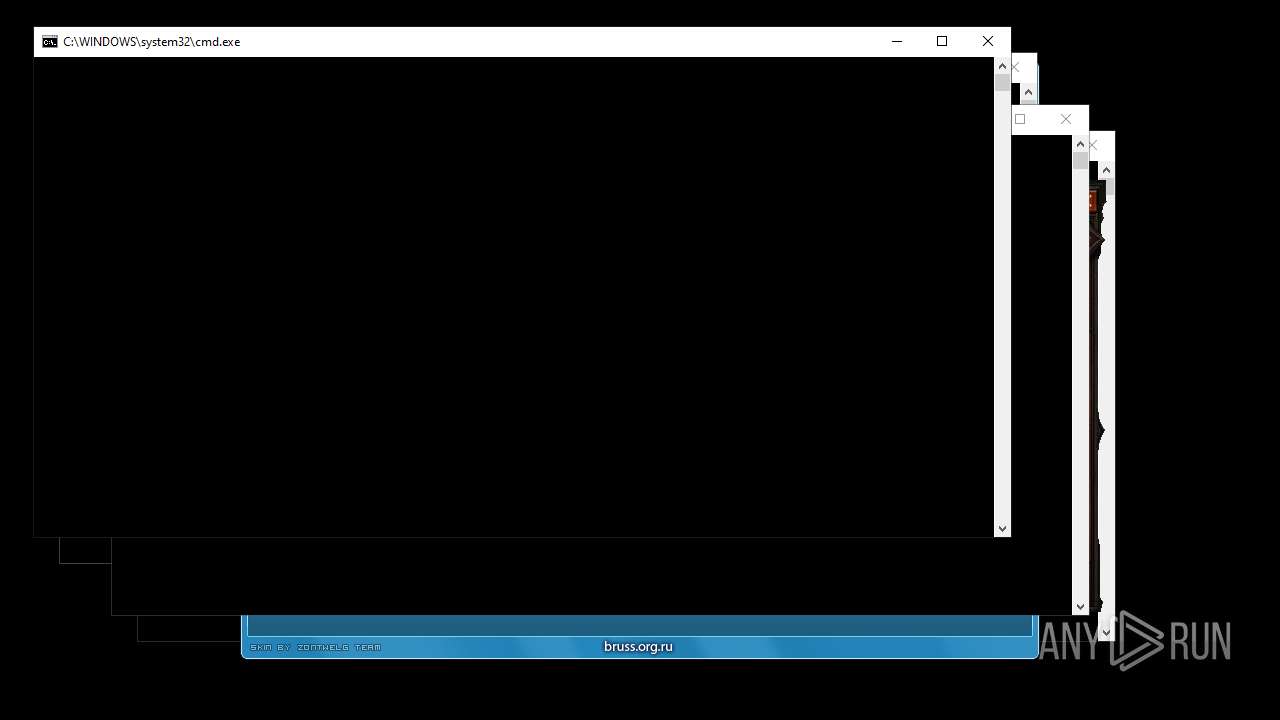Click scroll-up arrow of third background window
The image size is (1280, 720).
click(1080, 144)
